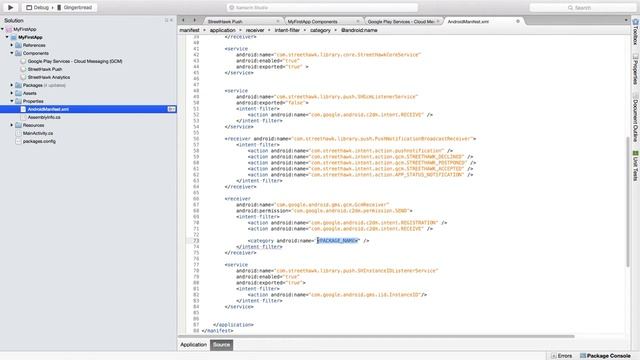Image resolution: width=640 pixels, height=360 pixels.
Task: Collapse the MyFirstApp solution node
Action: [x=3, y=29]
